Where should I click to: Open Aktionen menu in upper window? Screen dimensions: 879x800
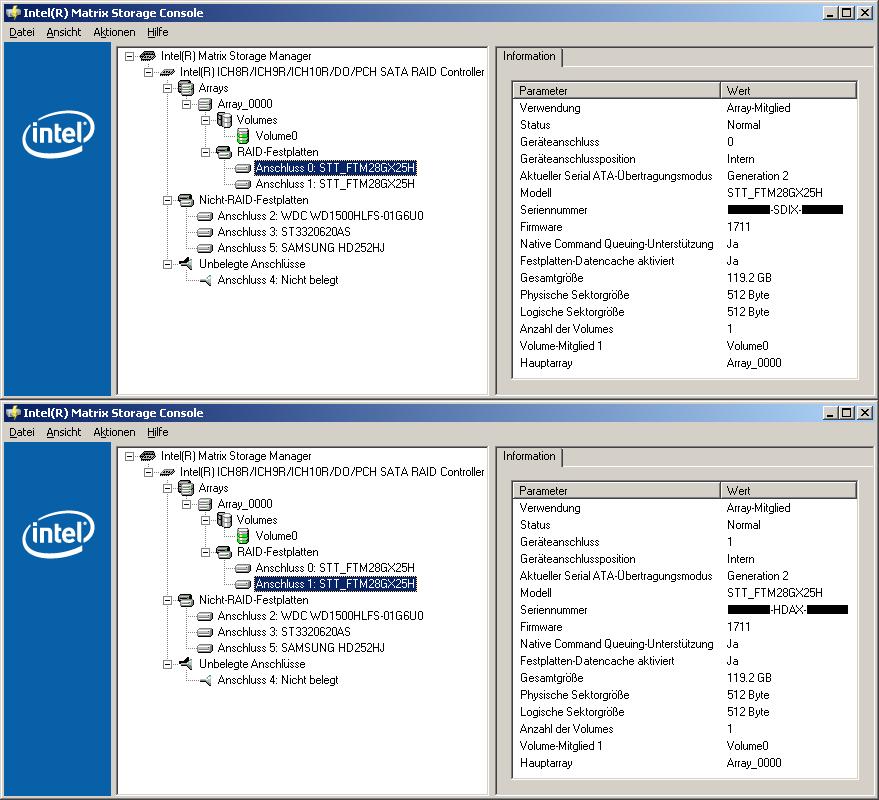114,33
